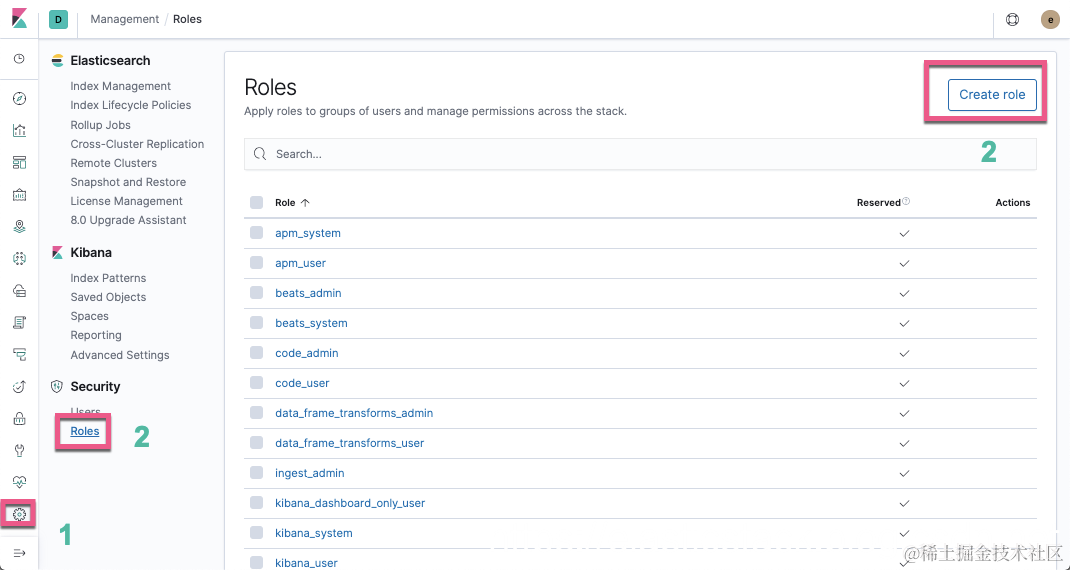1070x570 pixels.
Task: Open Machine Learning icon in sidebar
Action: coord(19,258)
